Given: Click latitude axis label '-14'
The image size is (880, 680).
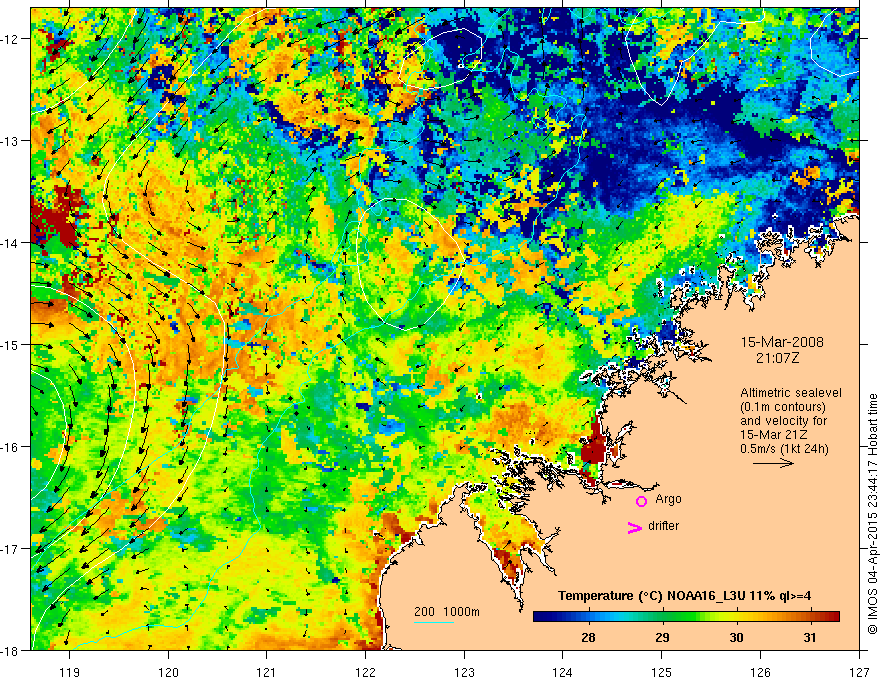Looking at the screenshot, I should point(10,243).
